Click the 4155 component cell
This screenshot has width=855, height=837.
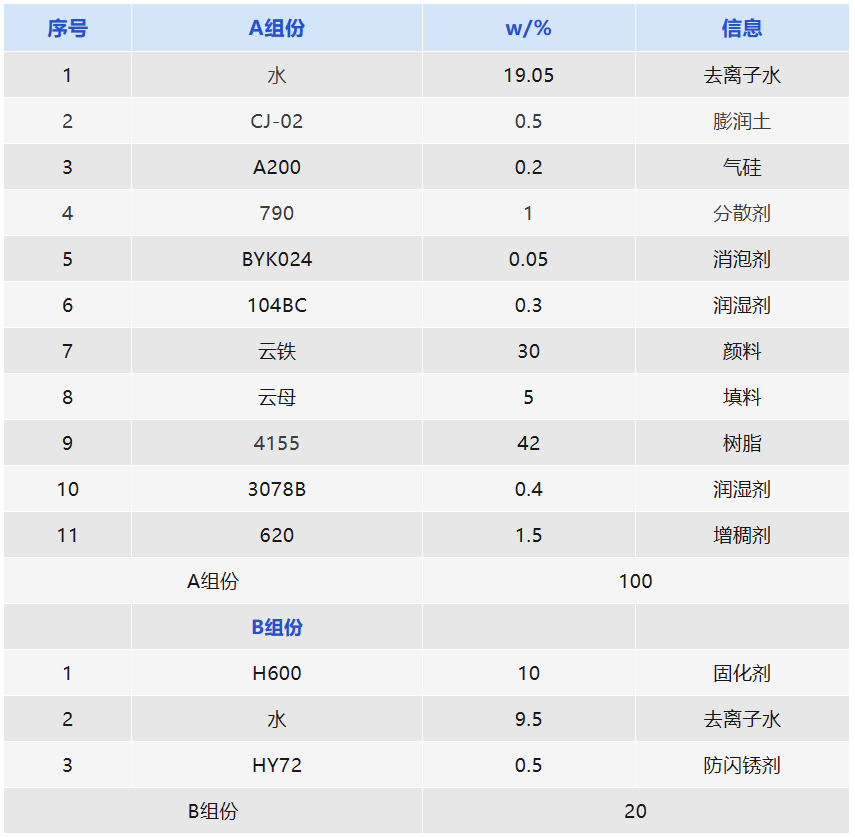pyautogui.click(x=276, y=443)
